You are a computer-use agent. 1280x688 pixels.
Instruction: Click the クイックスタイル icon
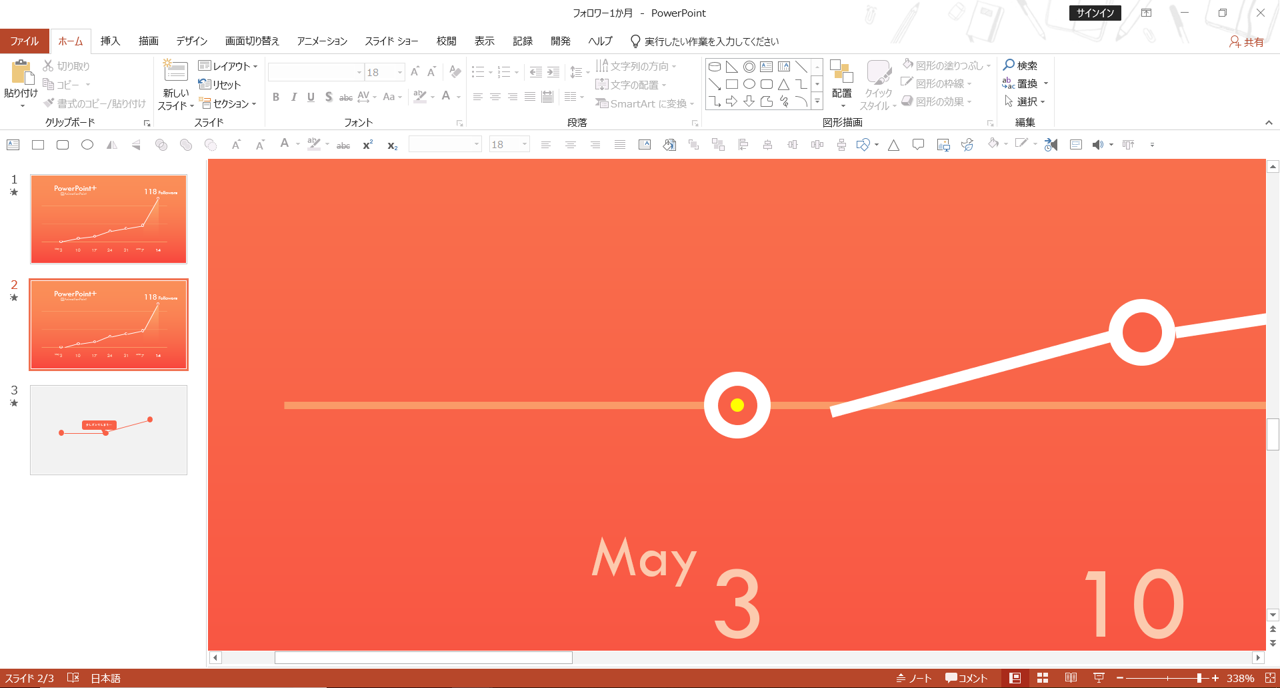[878, 84]
